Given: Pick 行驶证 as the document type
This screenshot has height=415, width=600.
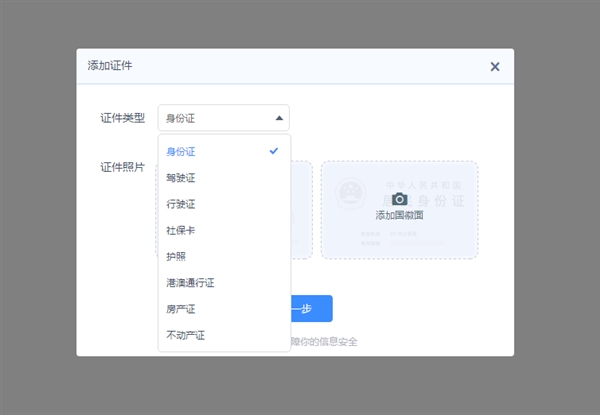Looking at the screenshot, I should 182,204.
